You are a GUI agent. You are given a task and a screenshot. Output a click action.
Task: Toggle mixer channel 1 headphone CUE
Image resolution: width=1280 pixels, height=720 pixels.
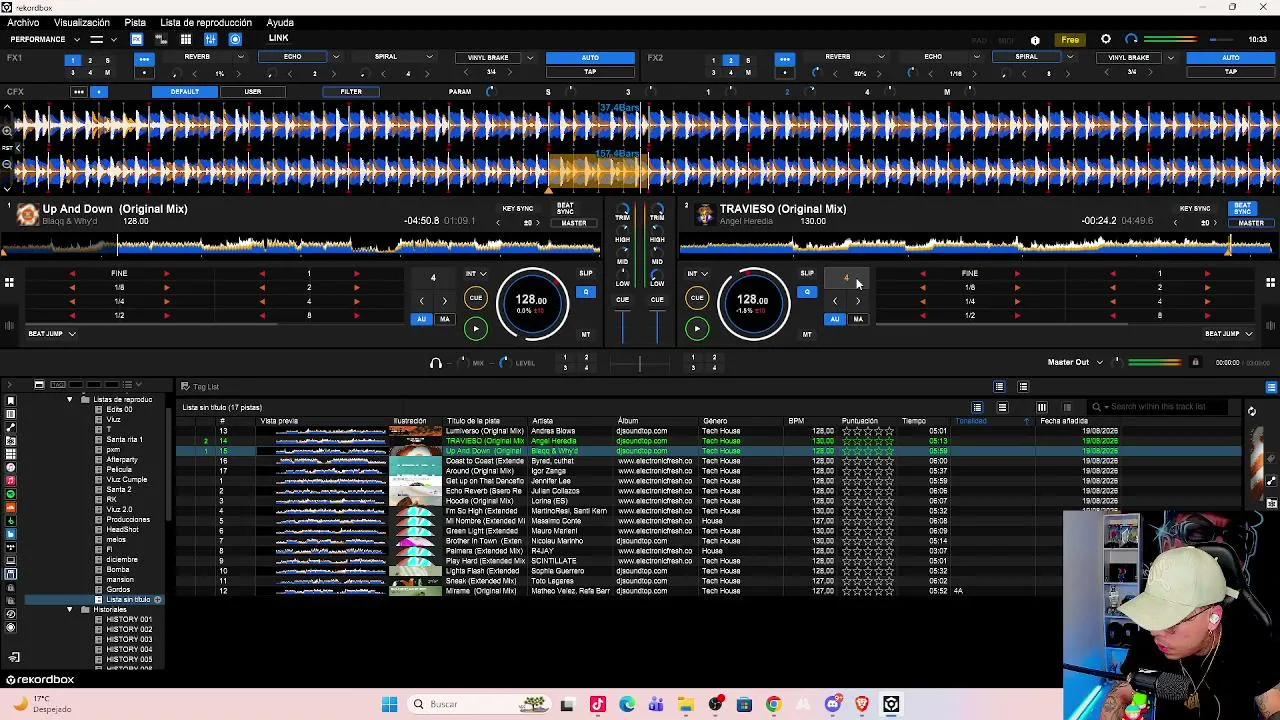pyautogui.click(x=622, y=299)
